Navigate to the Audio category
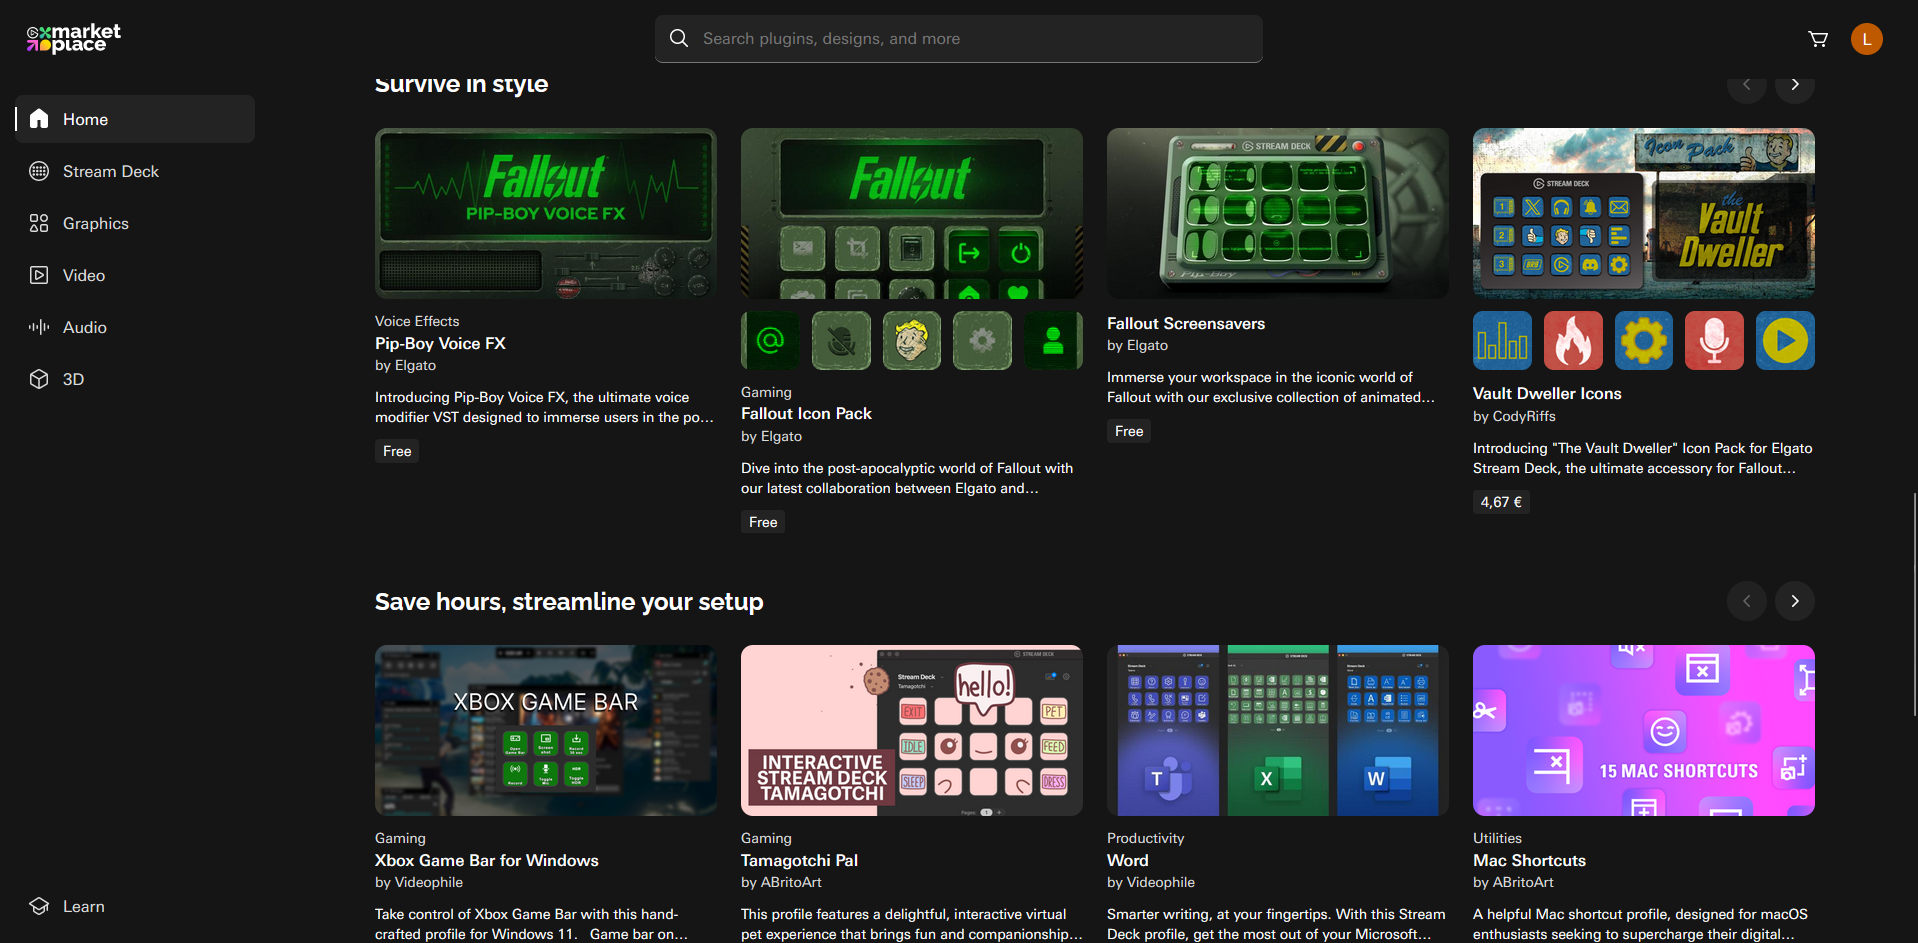This screenshot has height=943, width=1918. [84, 327]
